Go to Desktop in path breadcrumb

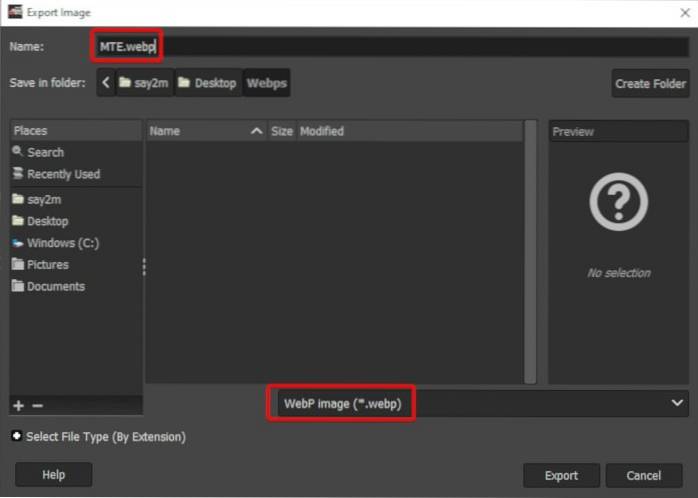point(208,83)
